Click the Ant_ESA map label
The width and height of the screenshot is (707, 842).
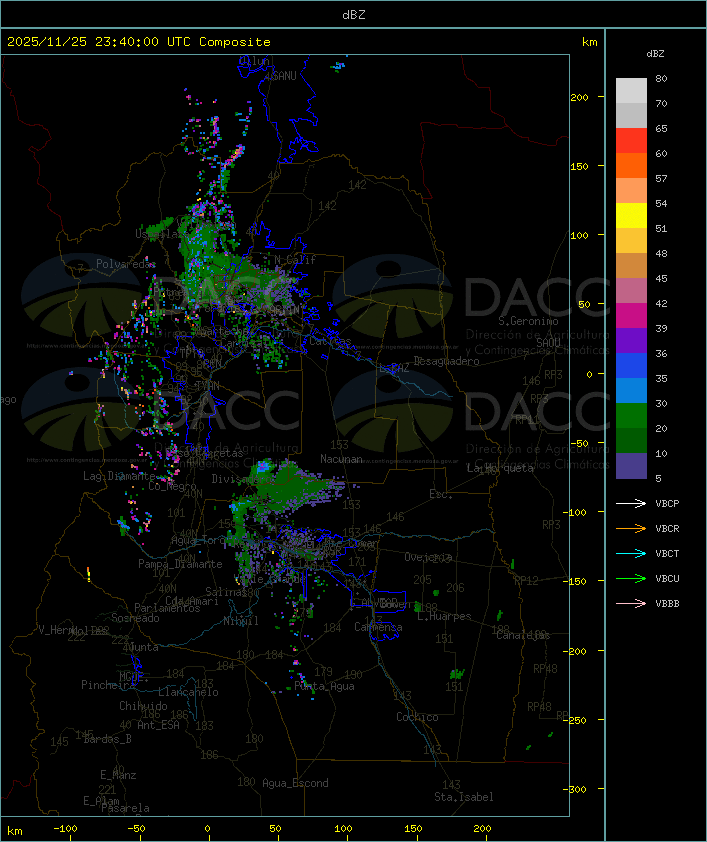158,725
